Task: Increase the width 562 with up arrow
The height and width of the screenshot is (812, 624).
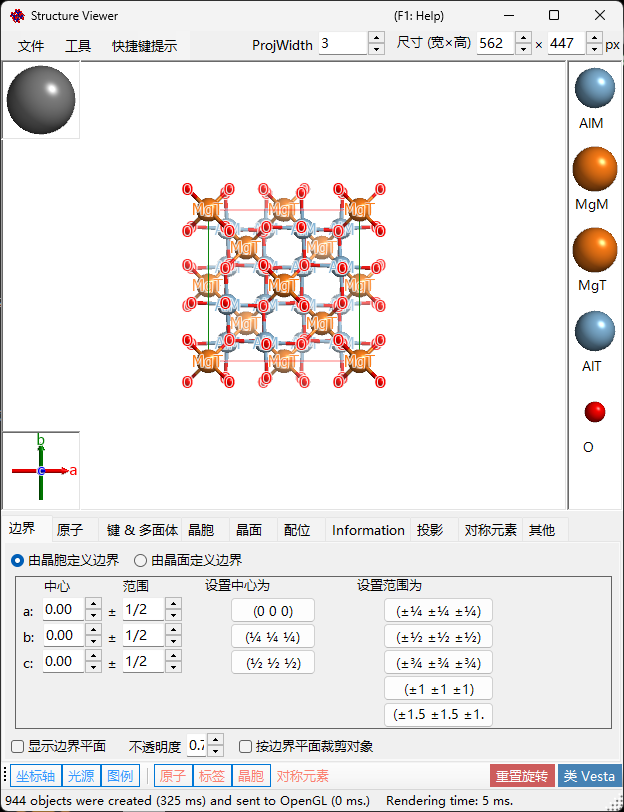Action: pyautogui.click(x=524, y=38)
